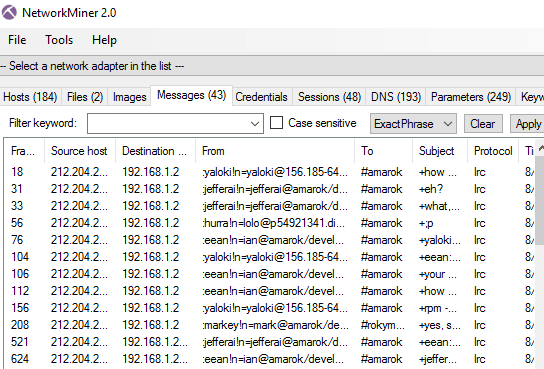544x369 pixels.
Task: Select the frame 156 message row
Action: [270, 308]
